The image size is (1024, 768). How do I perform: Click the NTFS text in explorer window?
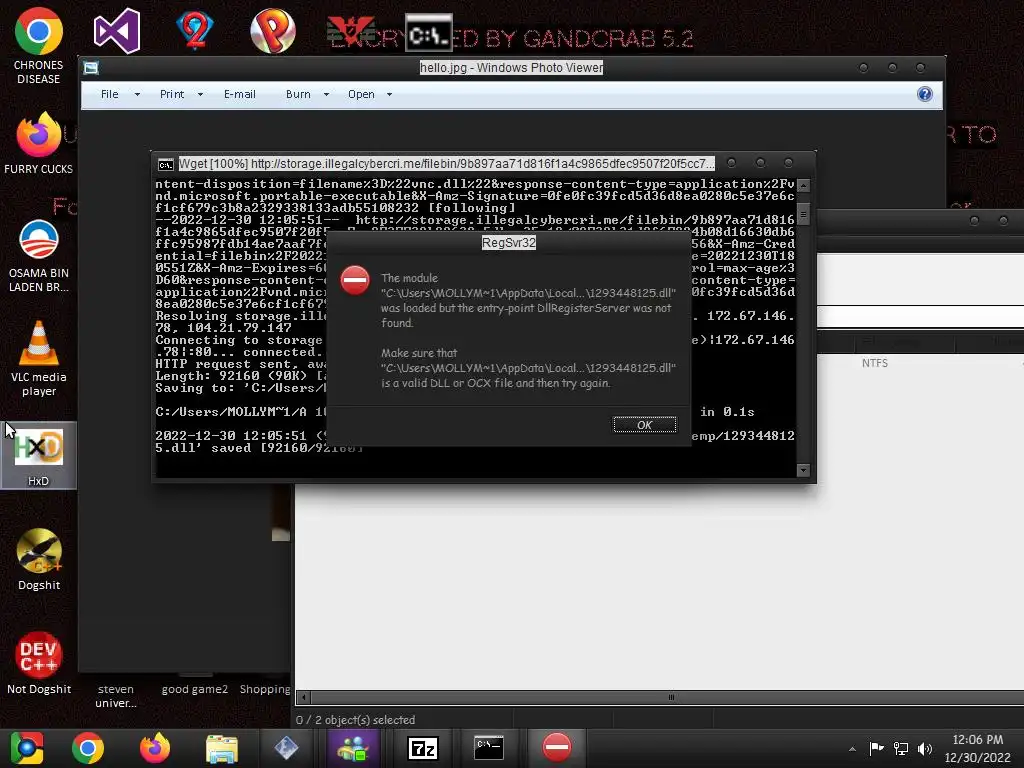click(x=874, y=363)
